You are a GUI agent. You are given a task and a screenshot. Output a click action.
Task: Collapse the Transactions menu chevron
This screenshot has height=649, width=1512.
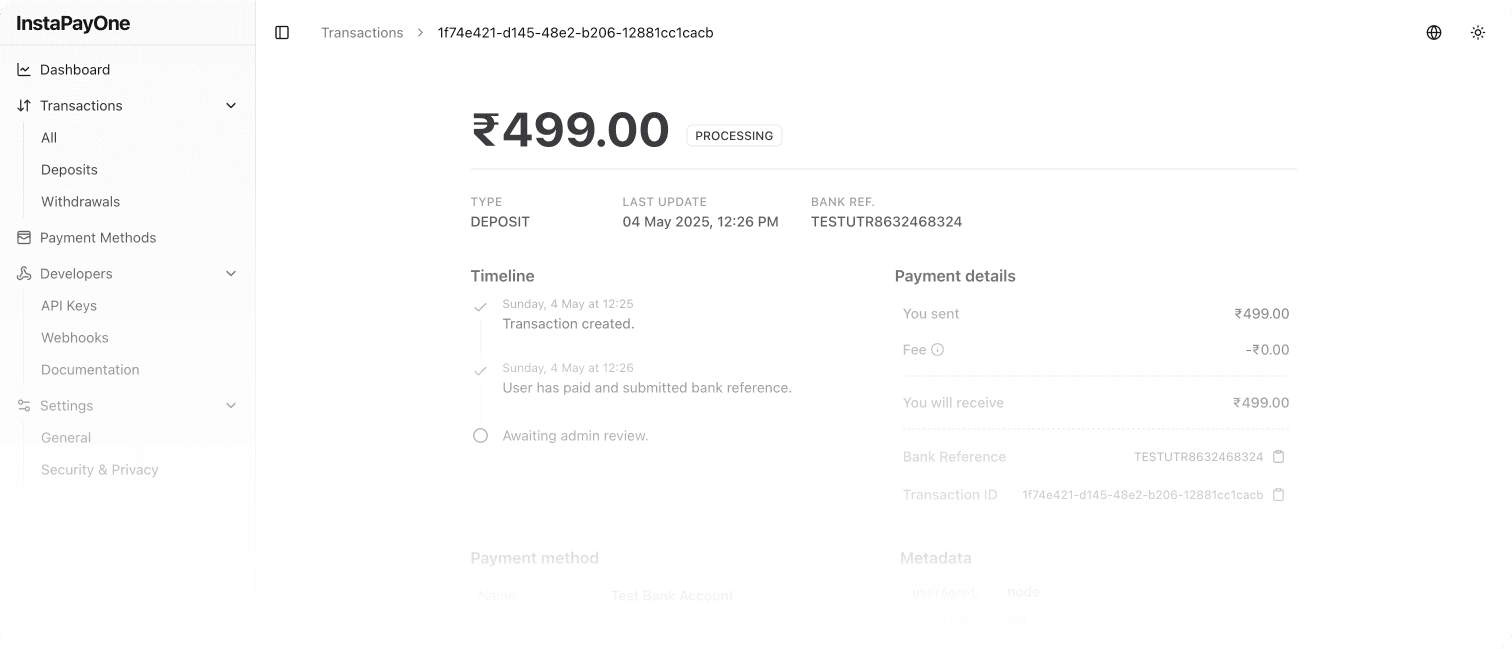pyautogui.click(x=231, y=106)
